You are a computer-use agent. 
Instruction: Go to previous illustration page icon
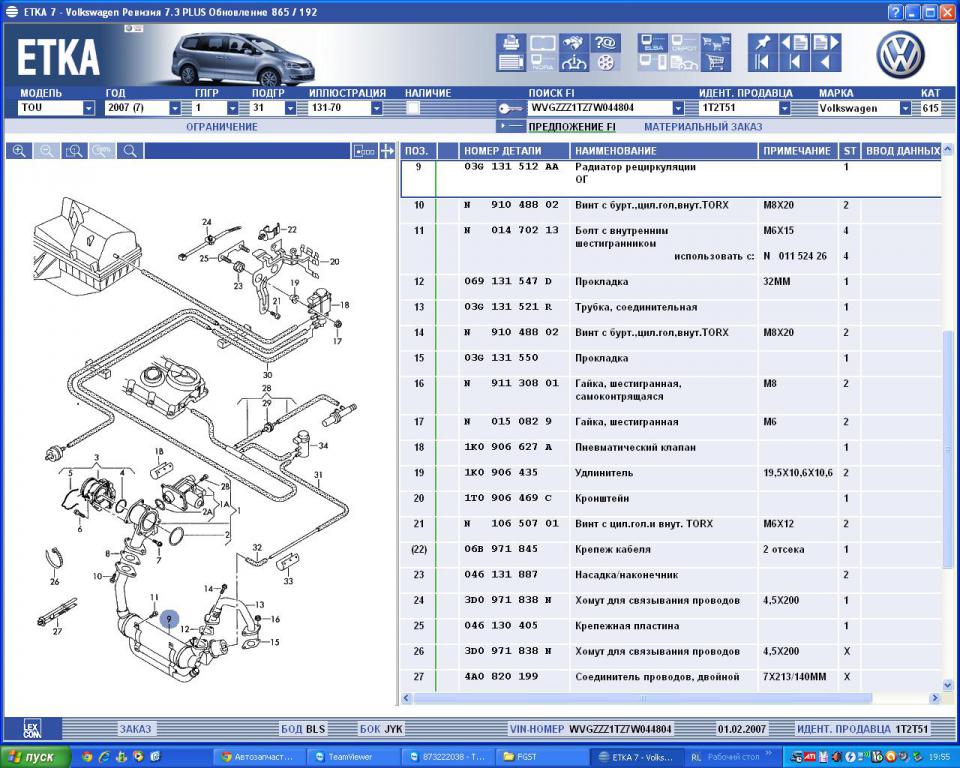[795, 42]
